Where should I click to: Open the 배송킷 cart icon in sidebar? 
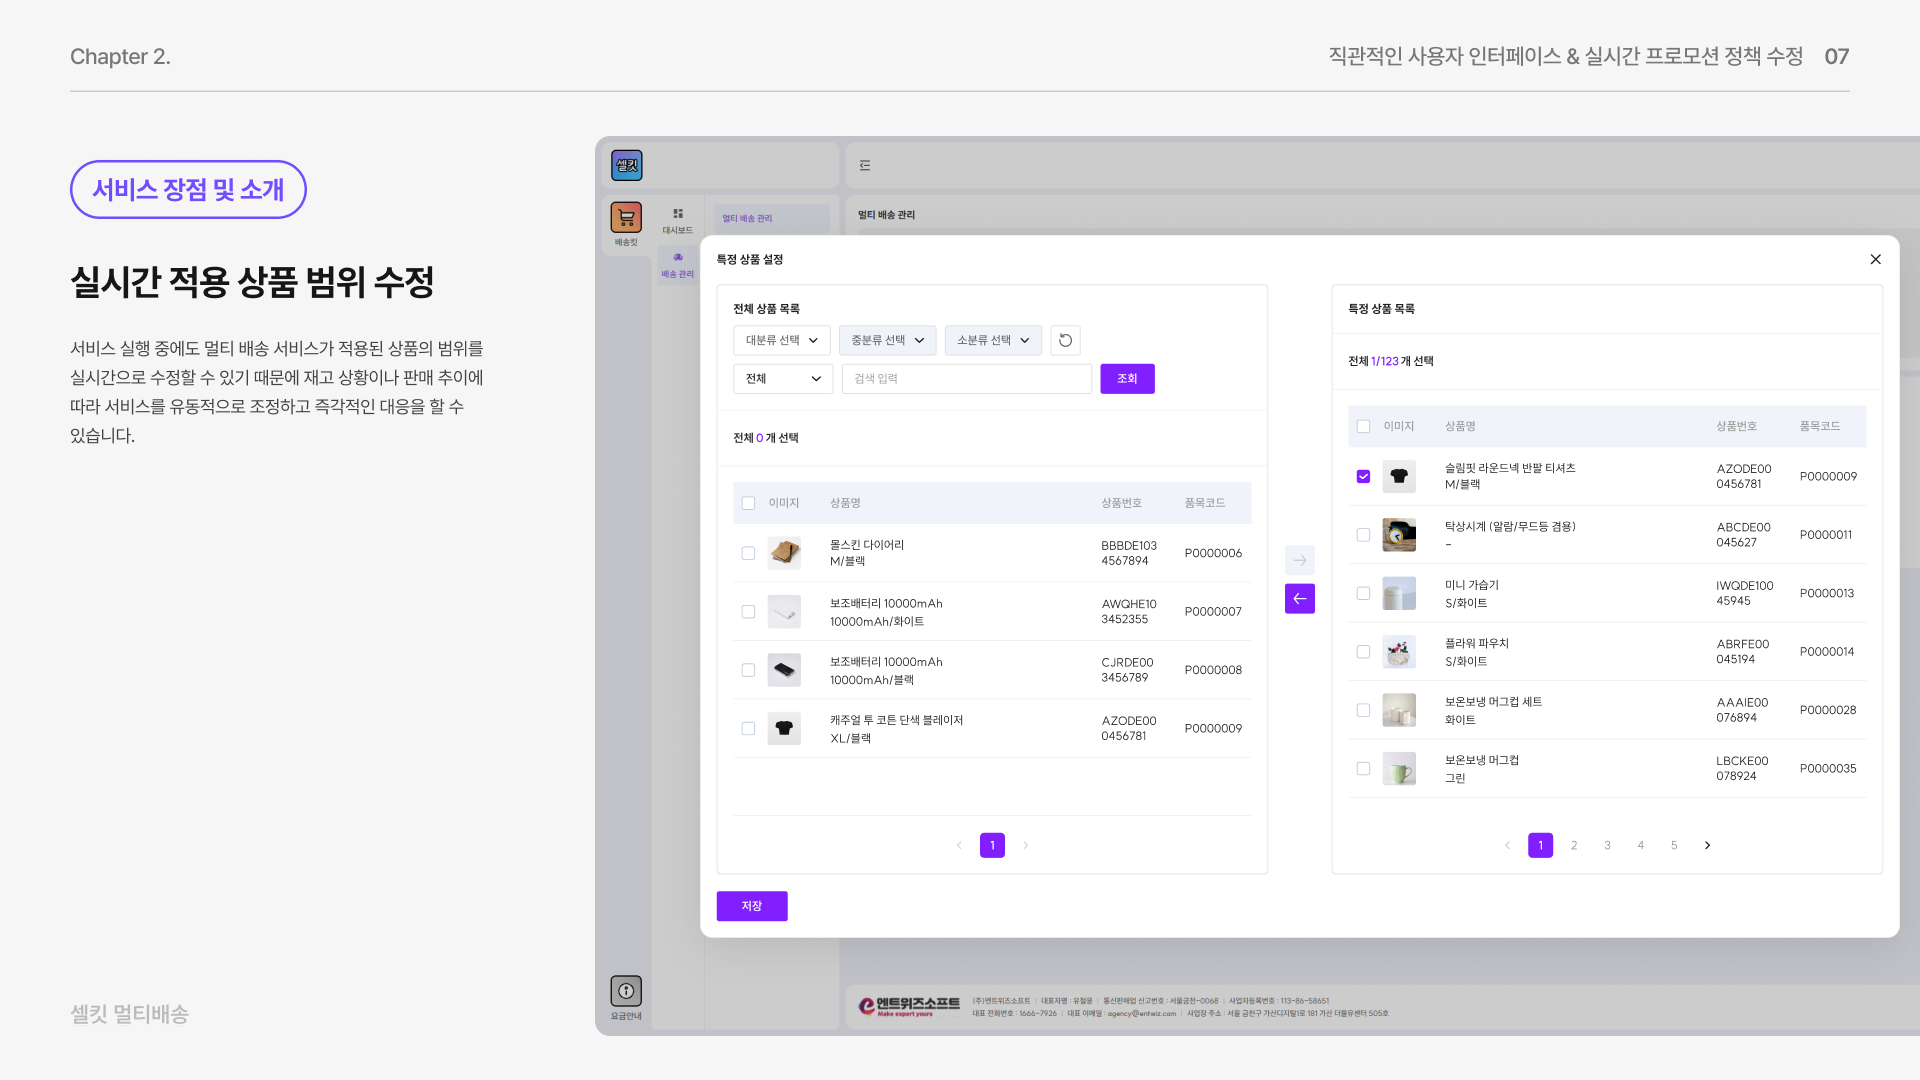pos(626,217)
